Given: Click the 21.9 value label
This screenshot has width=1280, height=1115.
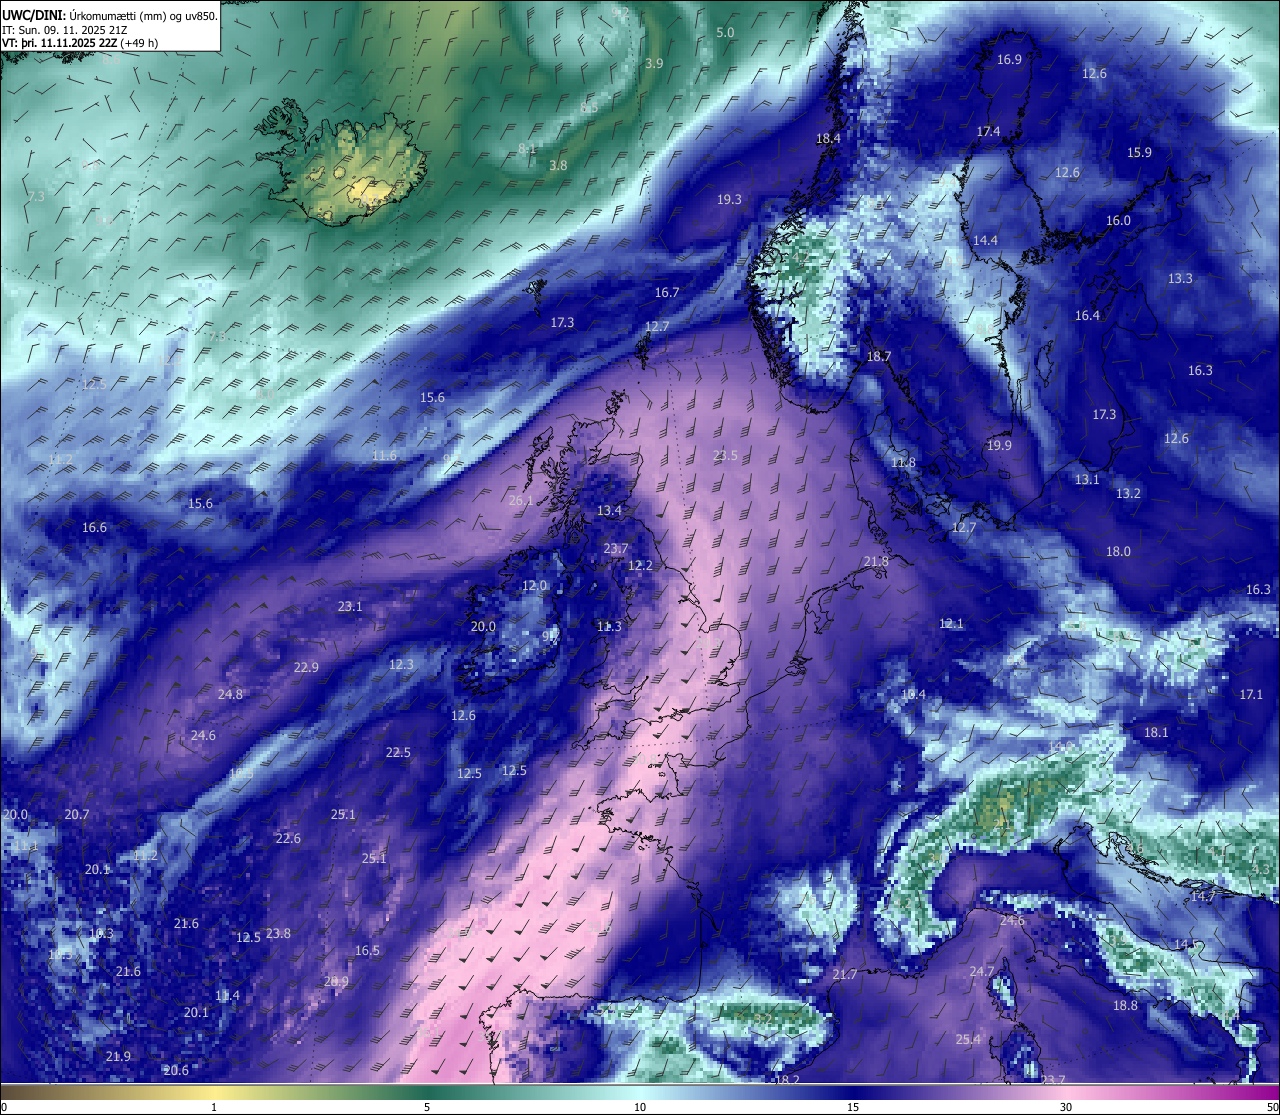Looking at the screenshot, I should [x=118, y=1056].
